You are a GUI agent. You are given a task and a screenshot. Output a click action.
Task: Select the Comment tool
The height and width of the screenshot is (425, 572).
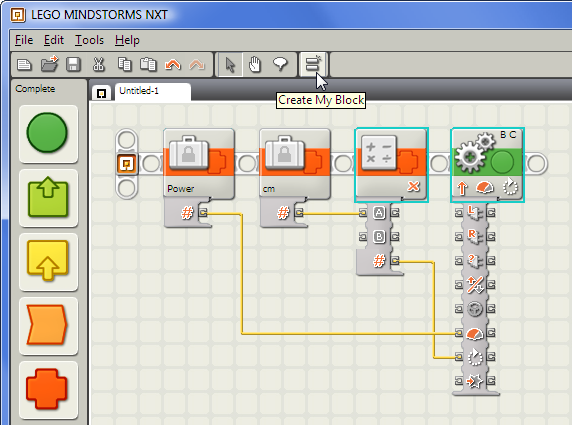tap(280, 64)
